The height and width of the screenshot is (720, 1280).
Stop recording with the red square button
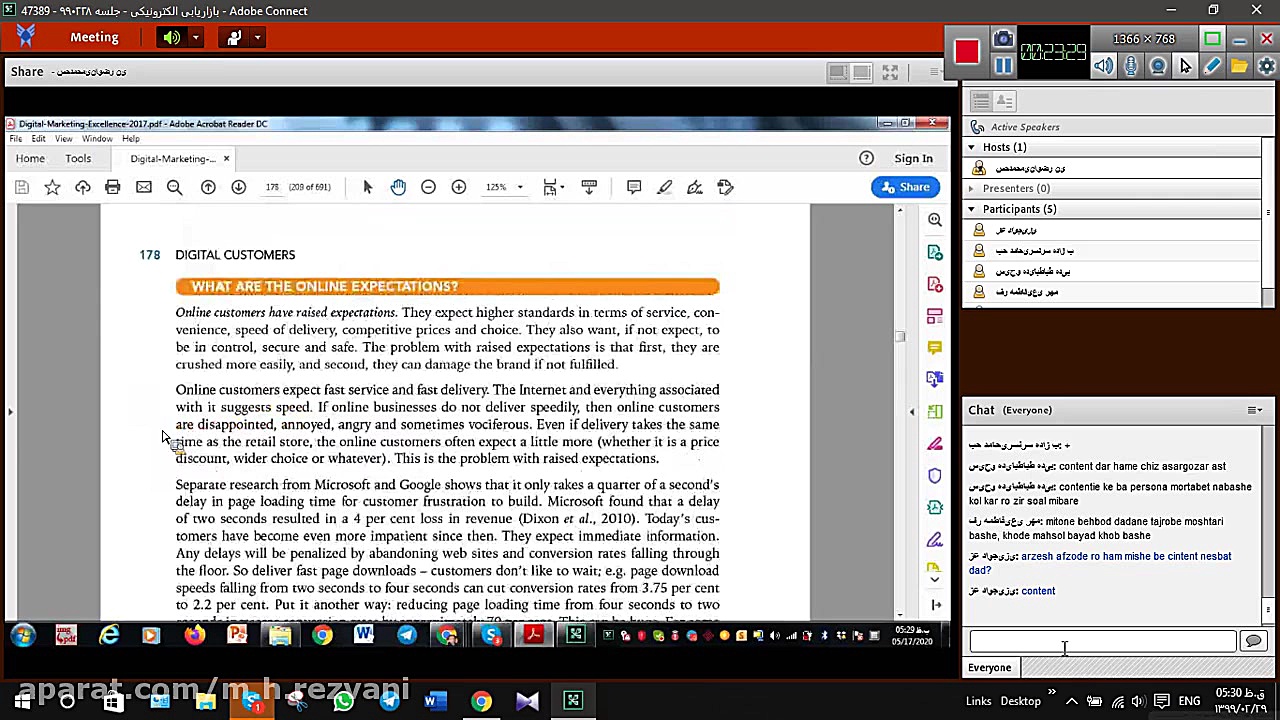(966, 52)
